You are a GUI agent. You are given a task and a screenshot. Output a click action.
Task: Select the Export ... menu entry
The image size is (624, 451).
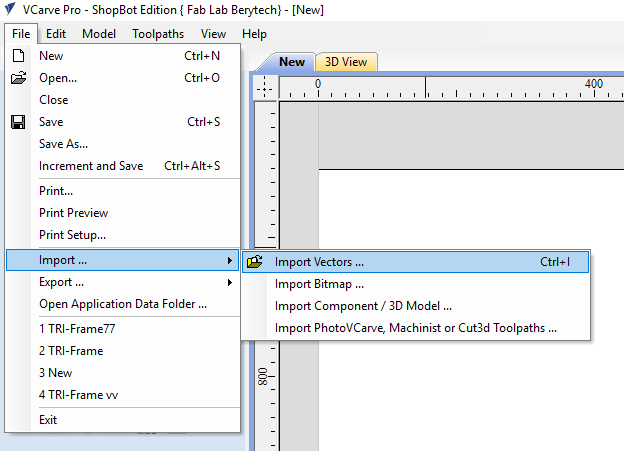tap(123, 282)
